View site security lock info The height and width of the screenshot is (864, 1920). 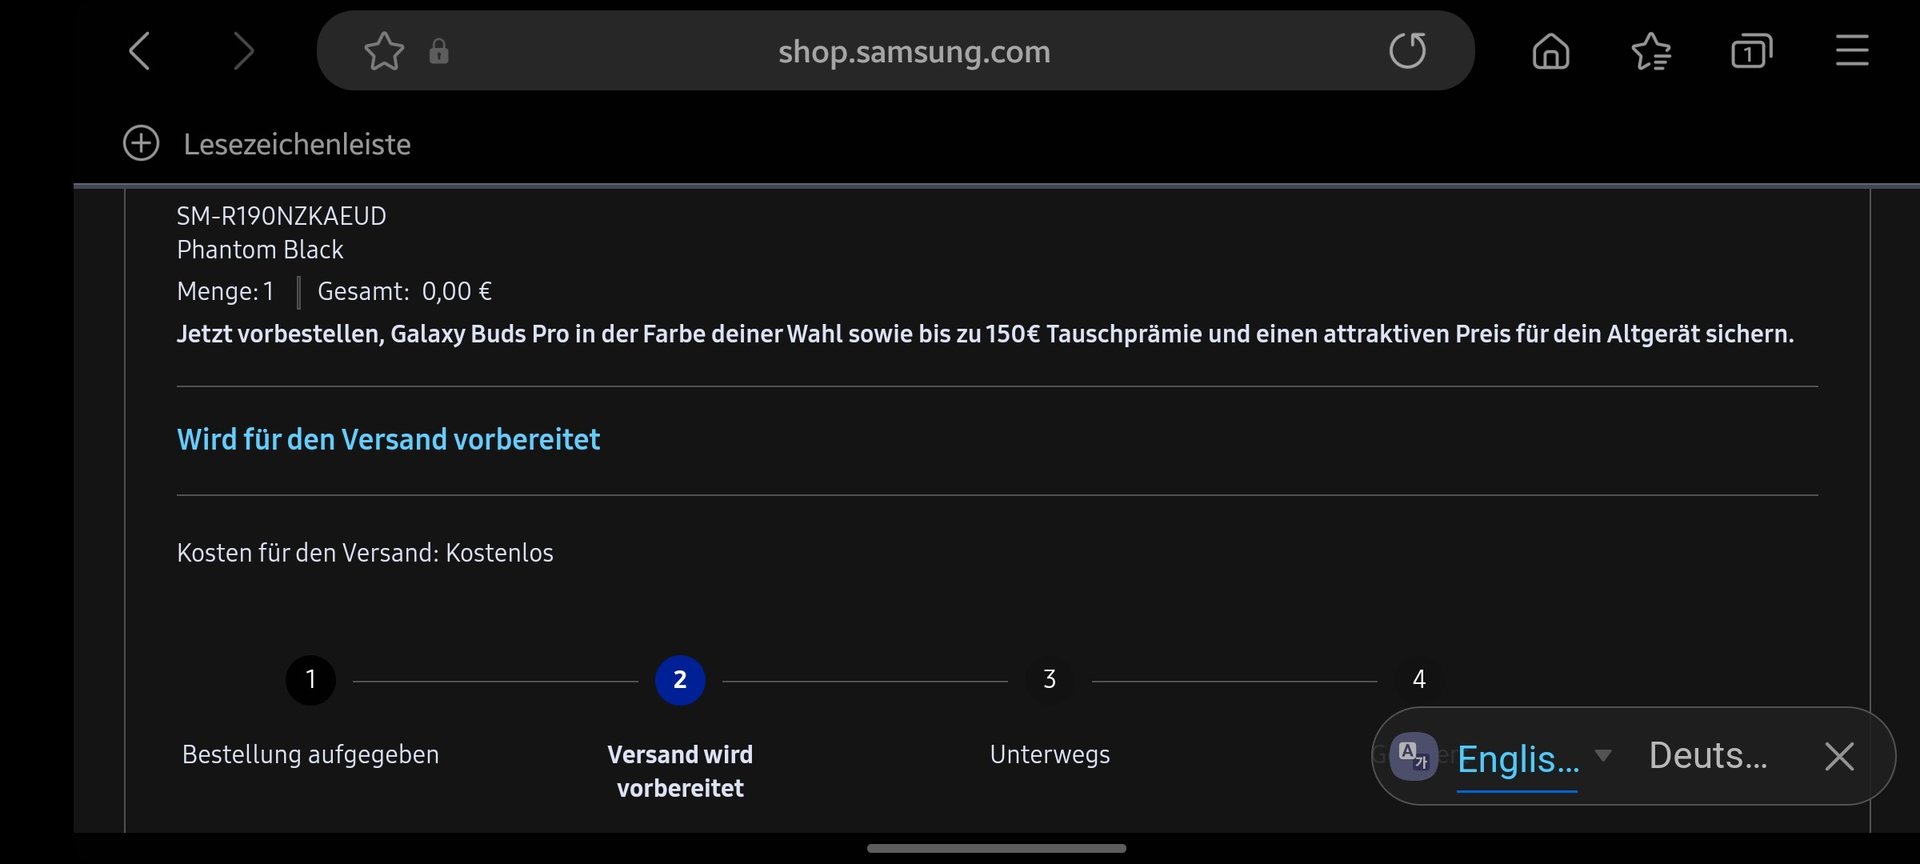tap(439, 51)
